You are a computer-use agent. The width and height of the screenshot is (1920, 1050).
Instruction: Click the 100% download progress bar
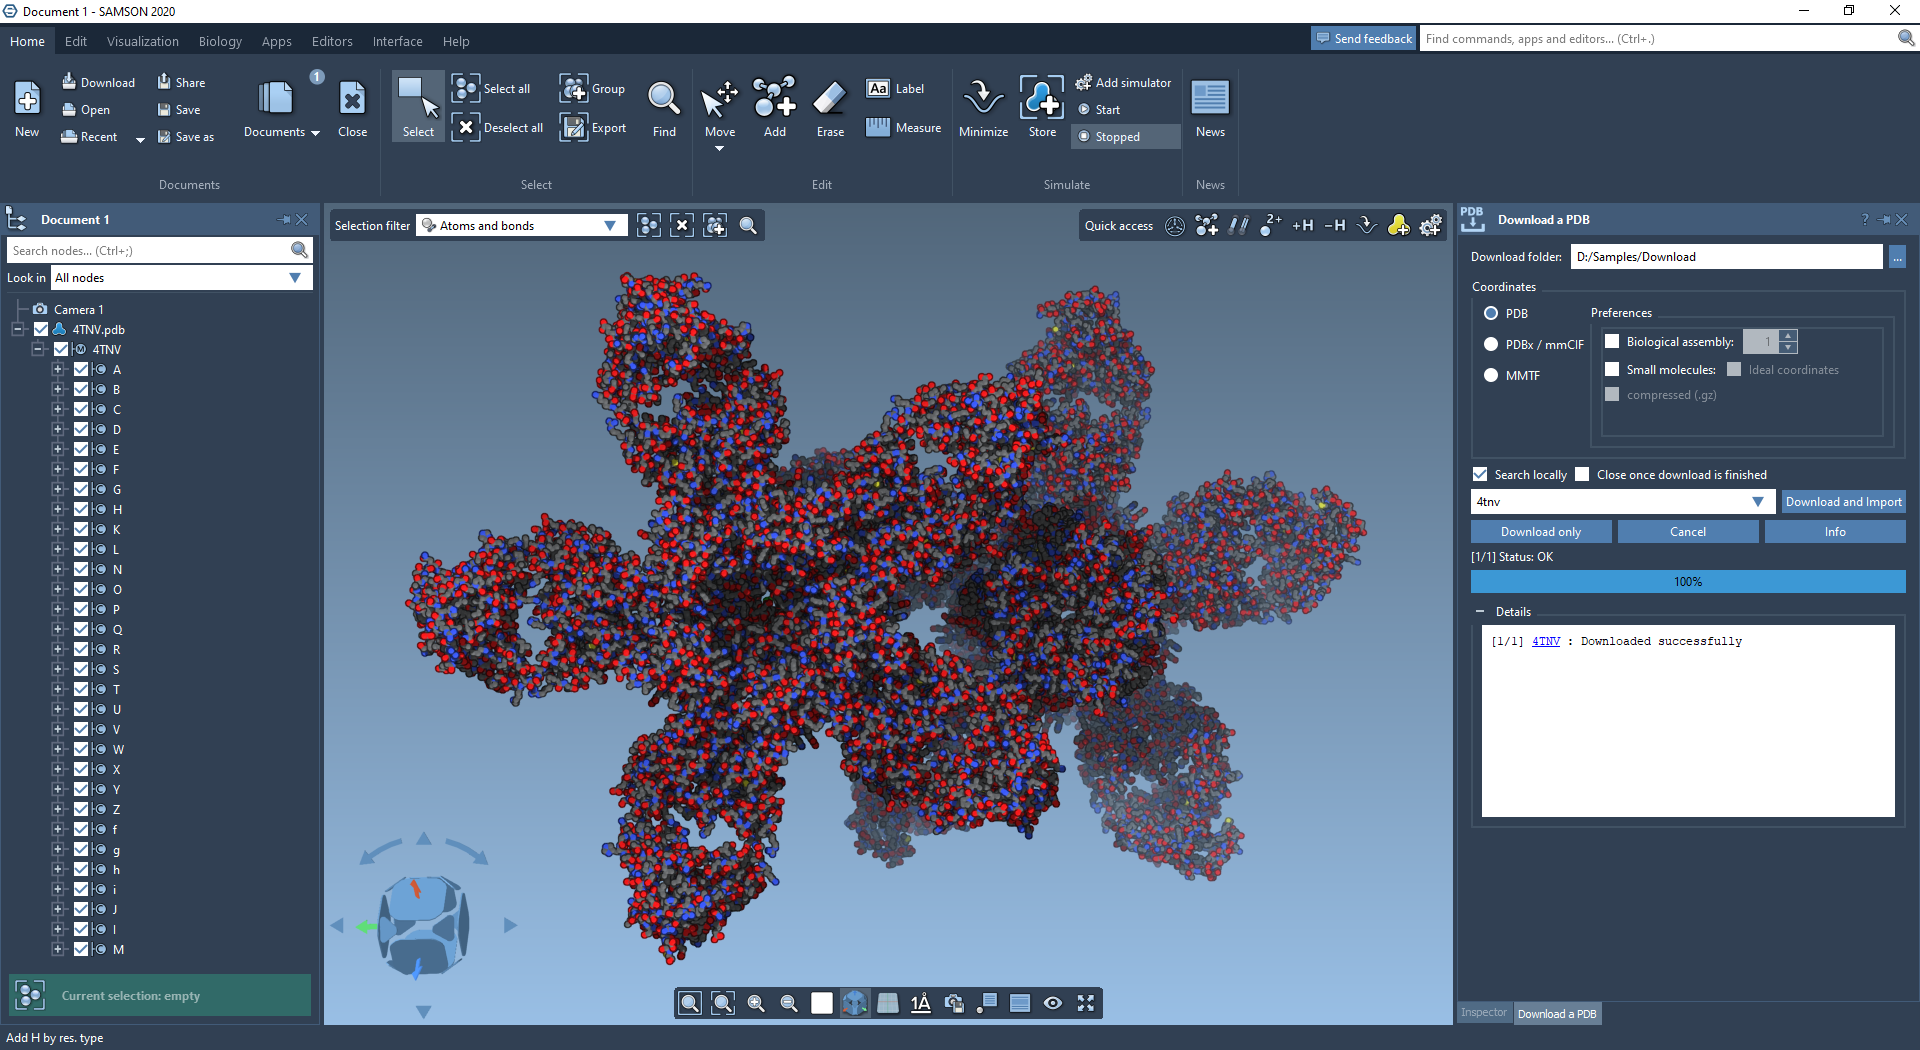pos(1687,582)
